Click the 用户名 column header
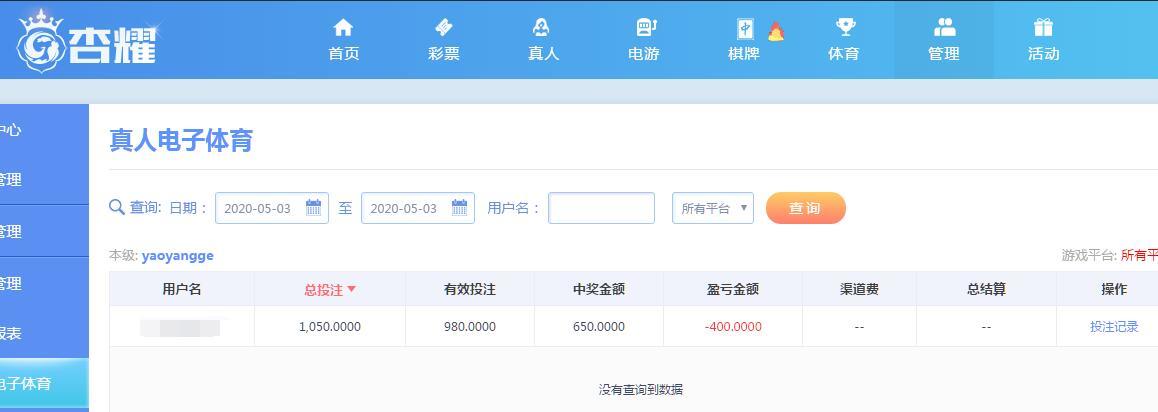1158x412 pixels. click(182, 289)
